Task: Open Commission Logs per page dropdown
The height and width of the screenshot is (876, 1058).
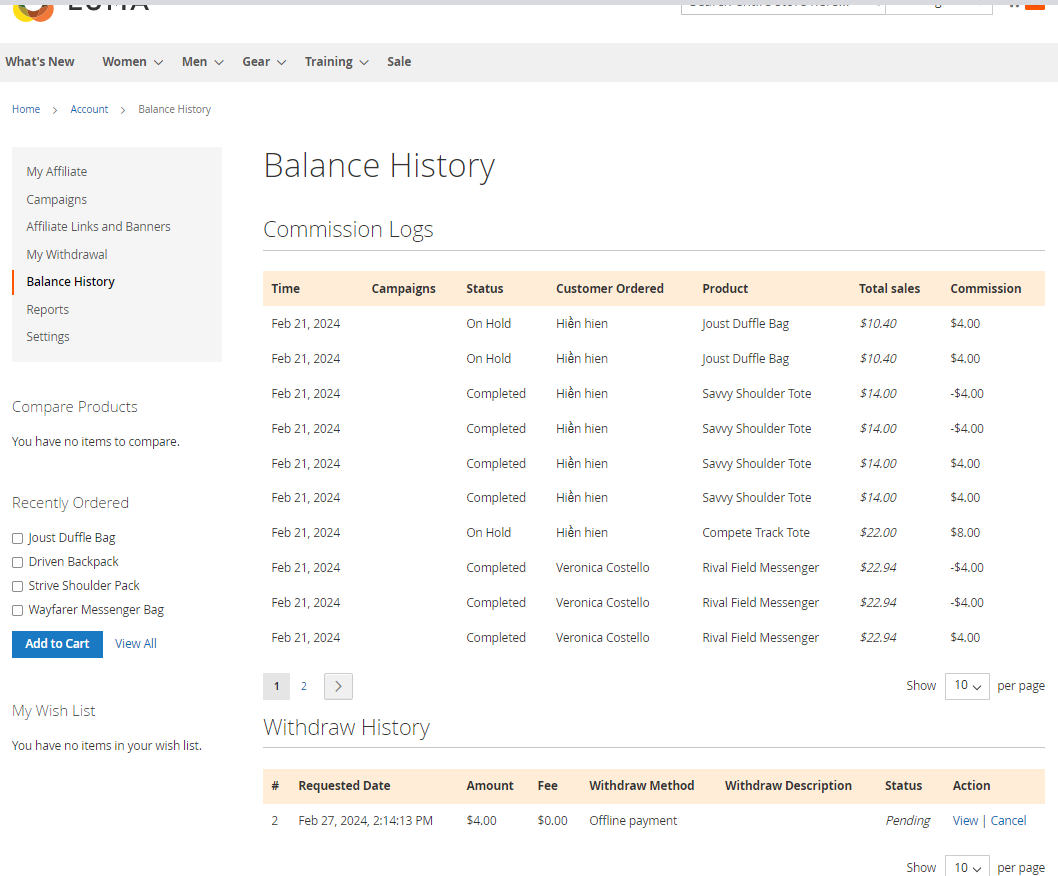Action: coord(967,686)
